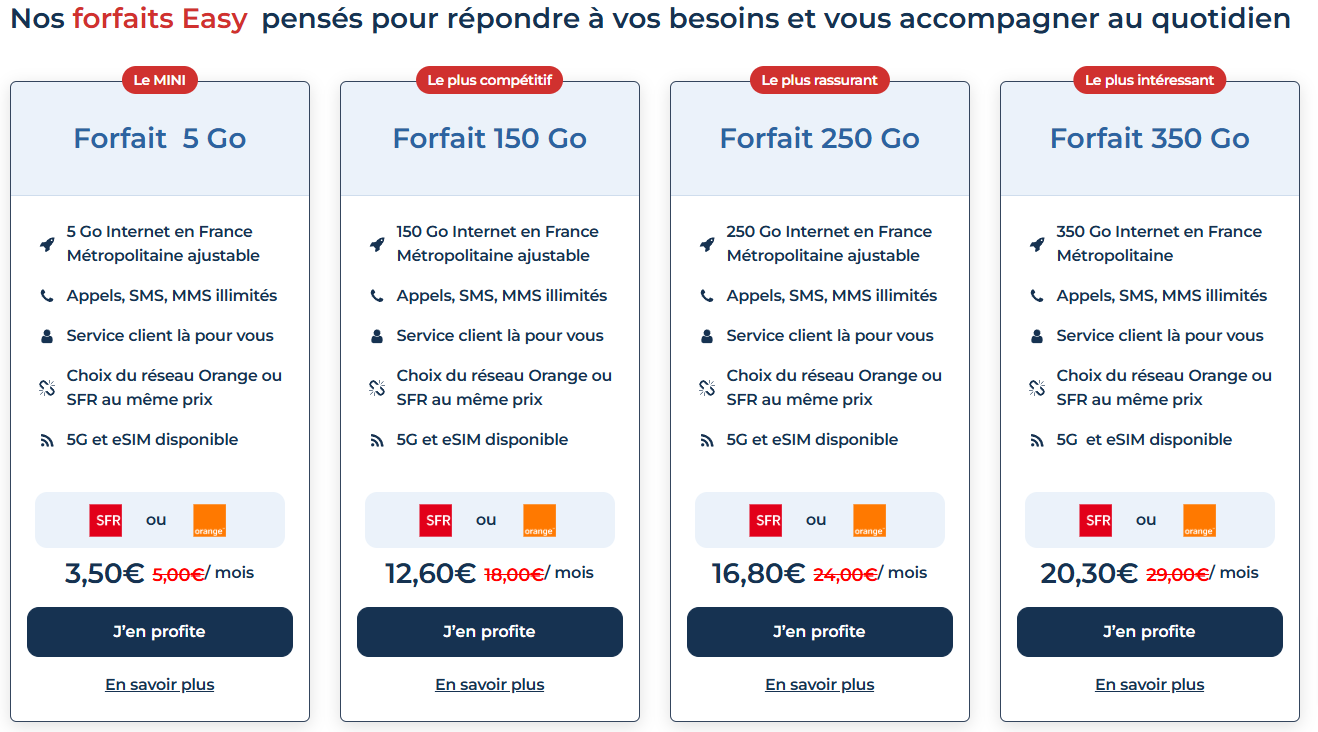Click the Orange logo under Forfait 350 Go
The height and width of the screenshot is (732, 1318).
[x=1199, y=519]
